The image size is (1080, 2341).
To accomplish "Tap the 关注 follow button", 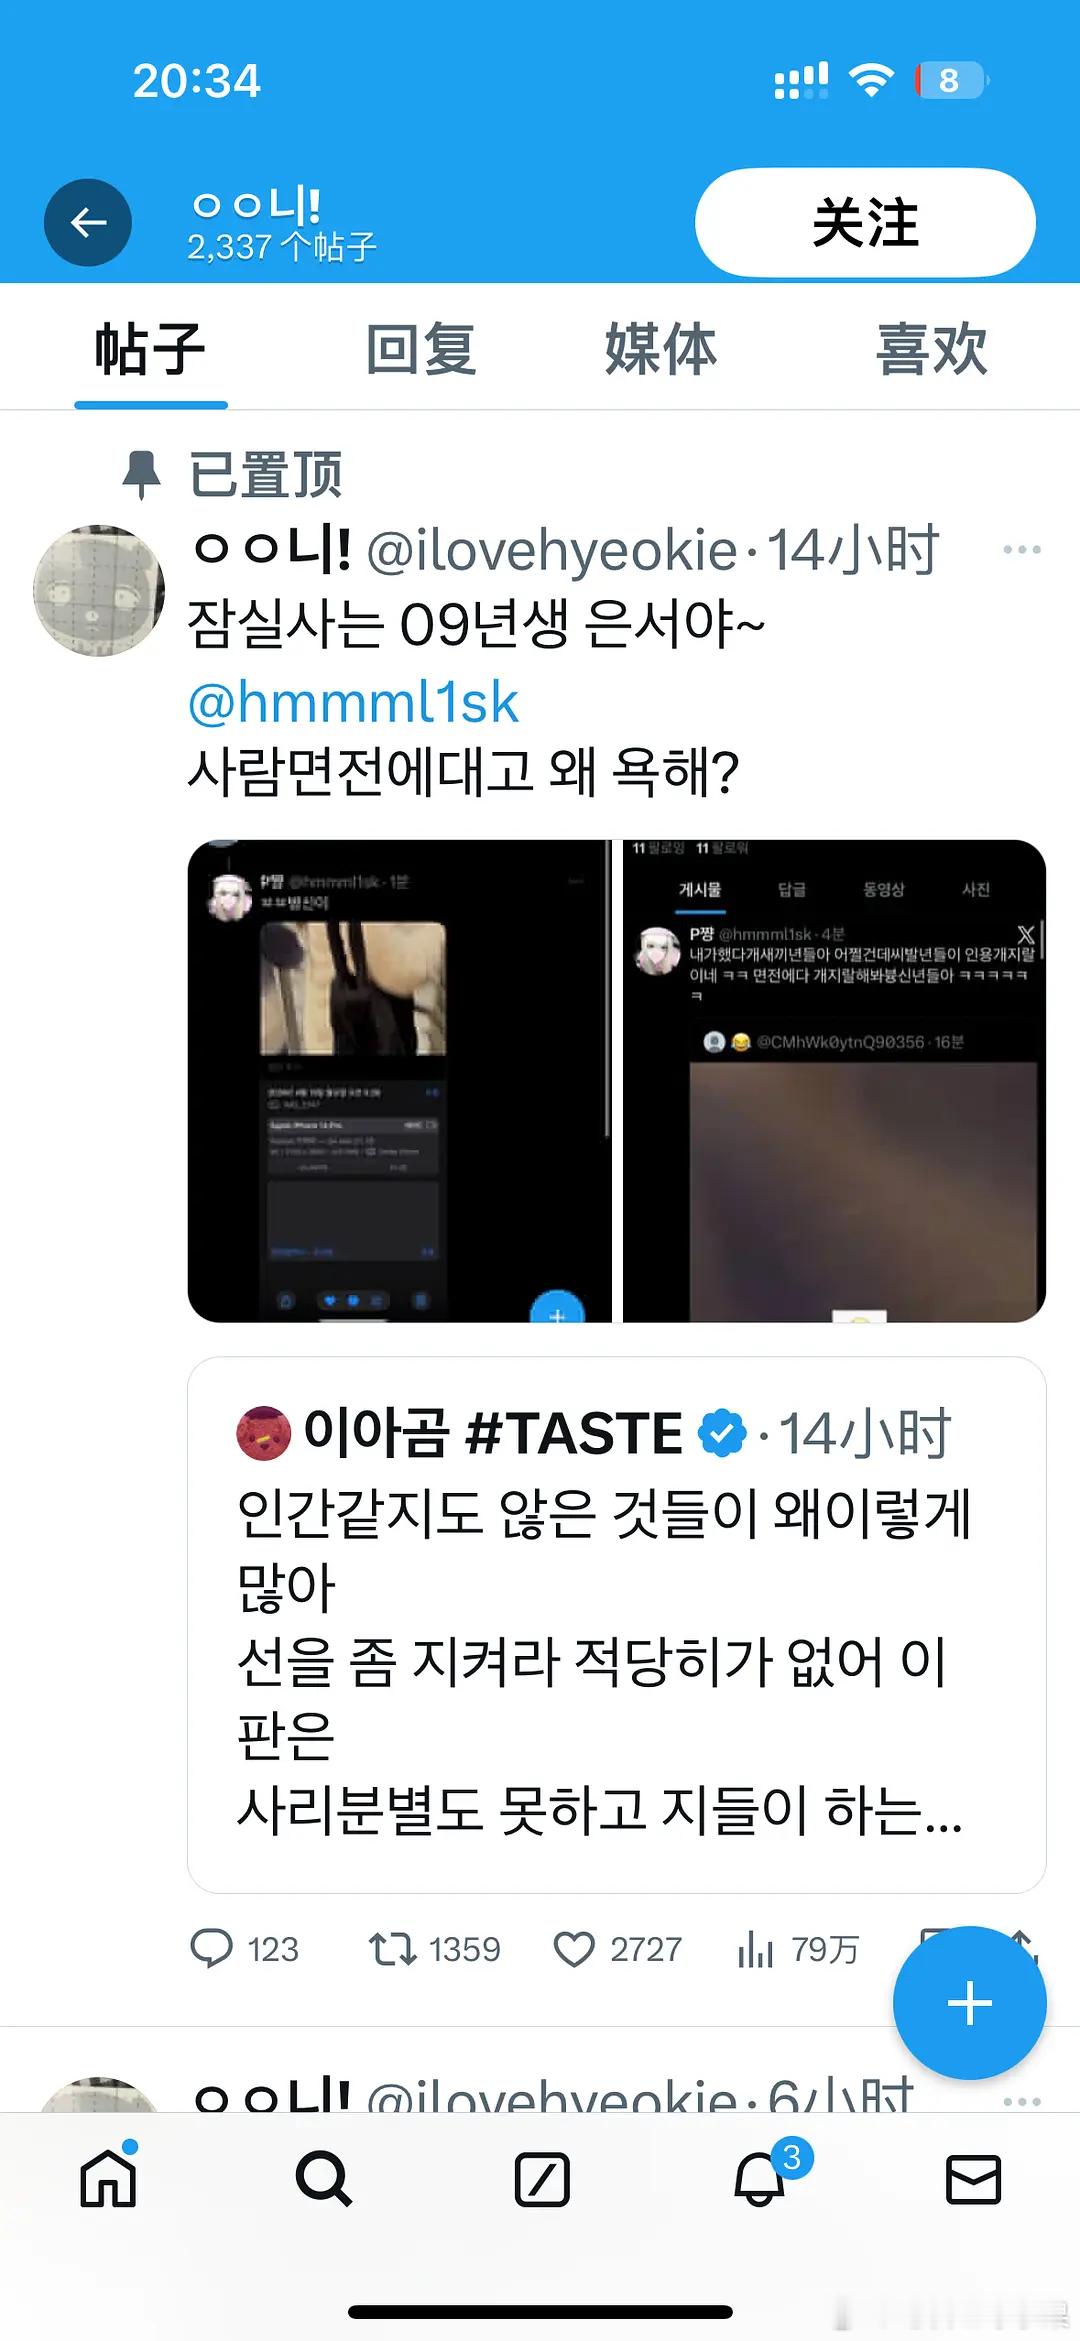I will [x=865, y=222].
